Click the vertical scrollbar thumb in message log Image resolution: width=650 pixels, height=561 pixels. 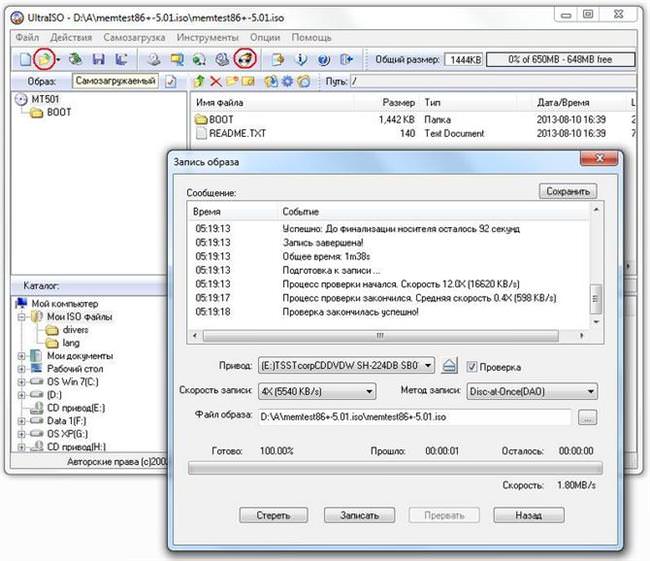pos(596,299)
